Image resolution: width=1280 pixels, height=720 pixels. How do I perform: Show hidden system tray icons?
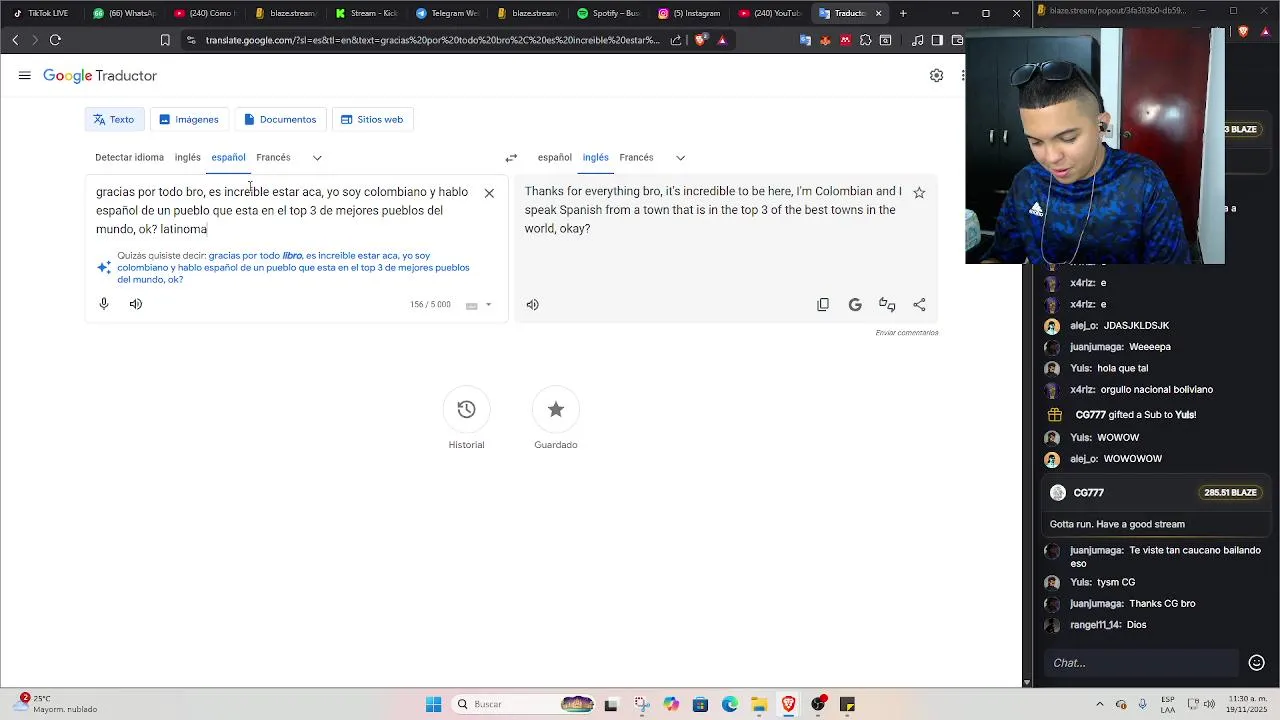point(1099,705)
